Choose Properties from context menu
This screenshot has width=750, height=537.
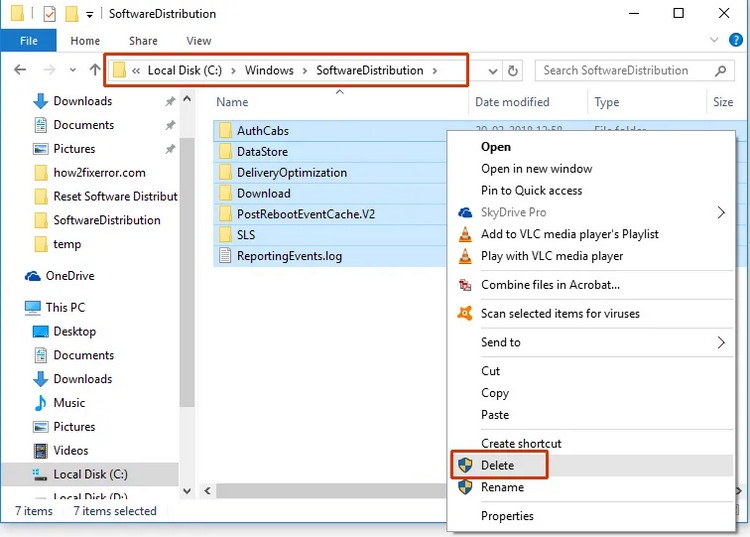pos(507,516)
